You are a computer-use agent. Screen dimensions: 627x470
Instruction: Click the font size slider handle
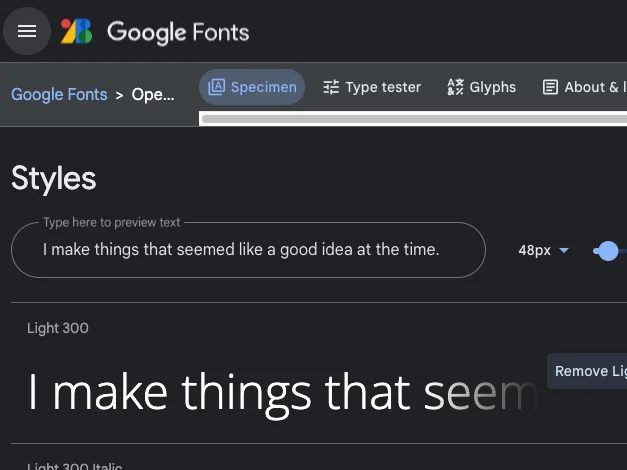pos(607,251)
